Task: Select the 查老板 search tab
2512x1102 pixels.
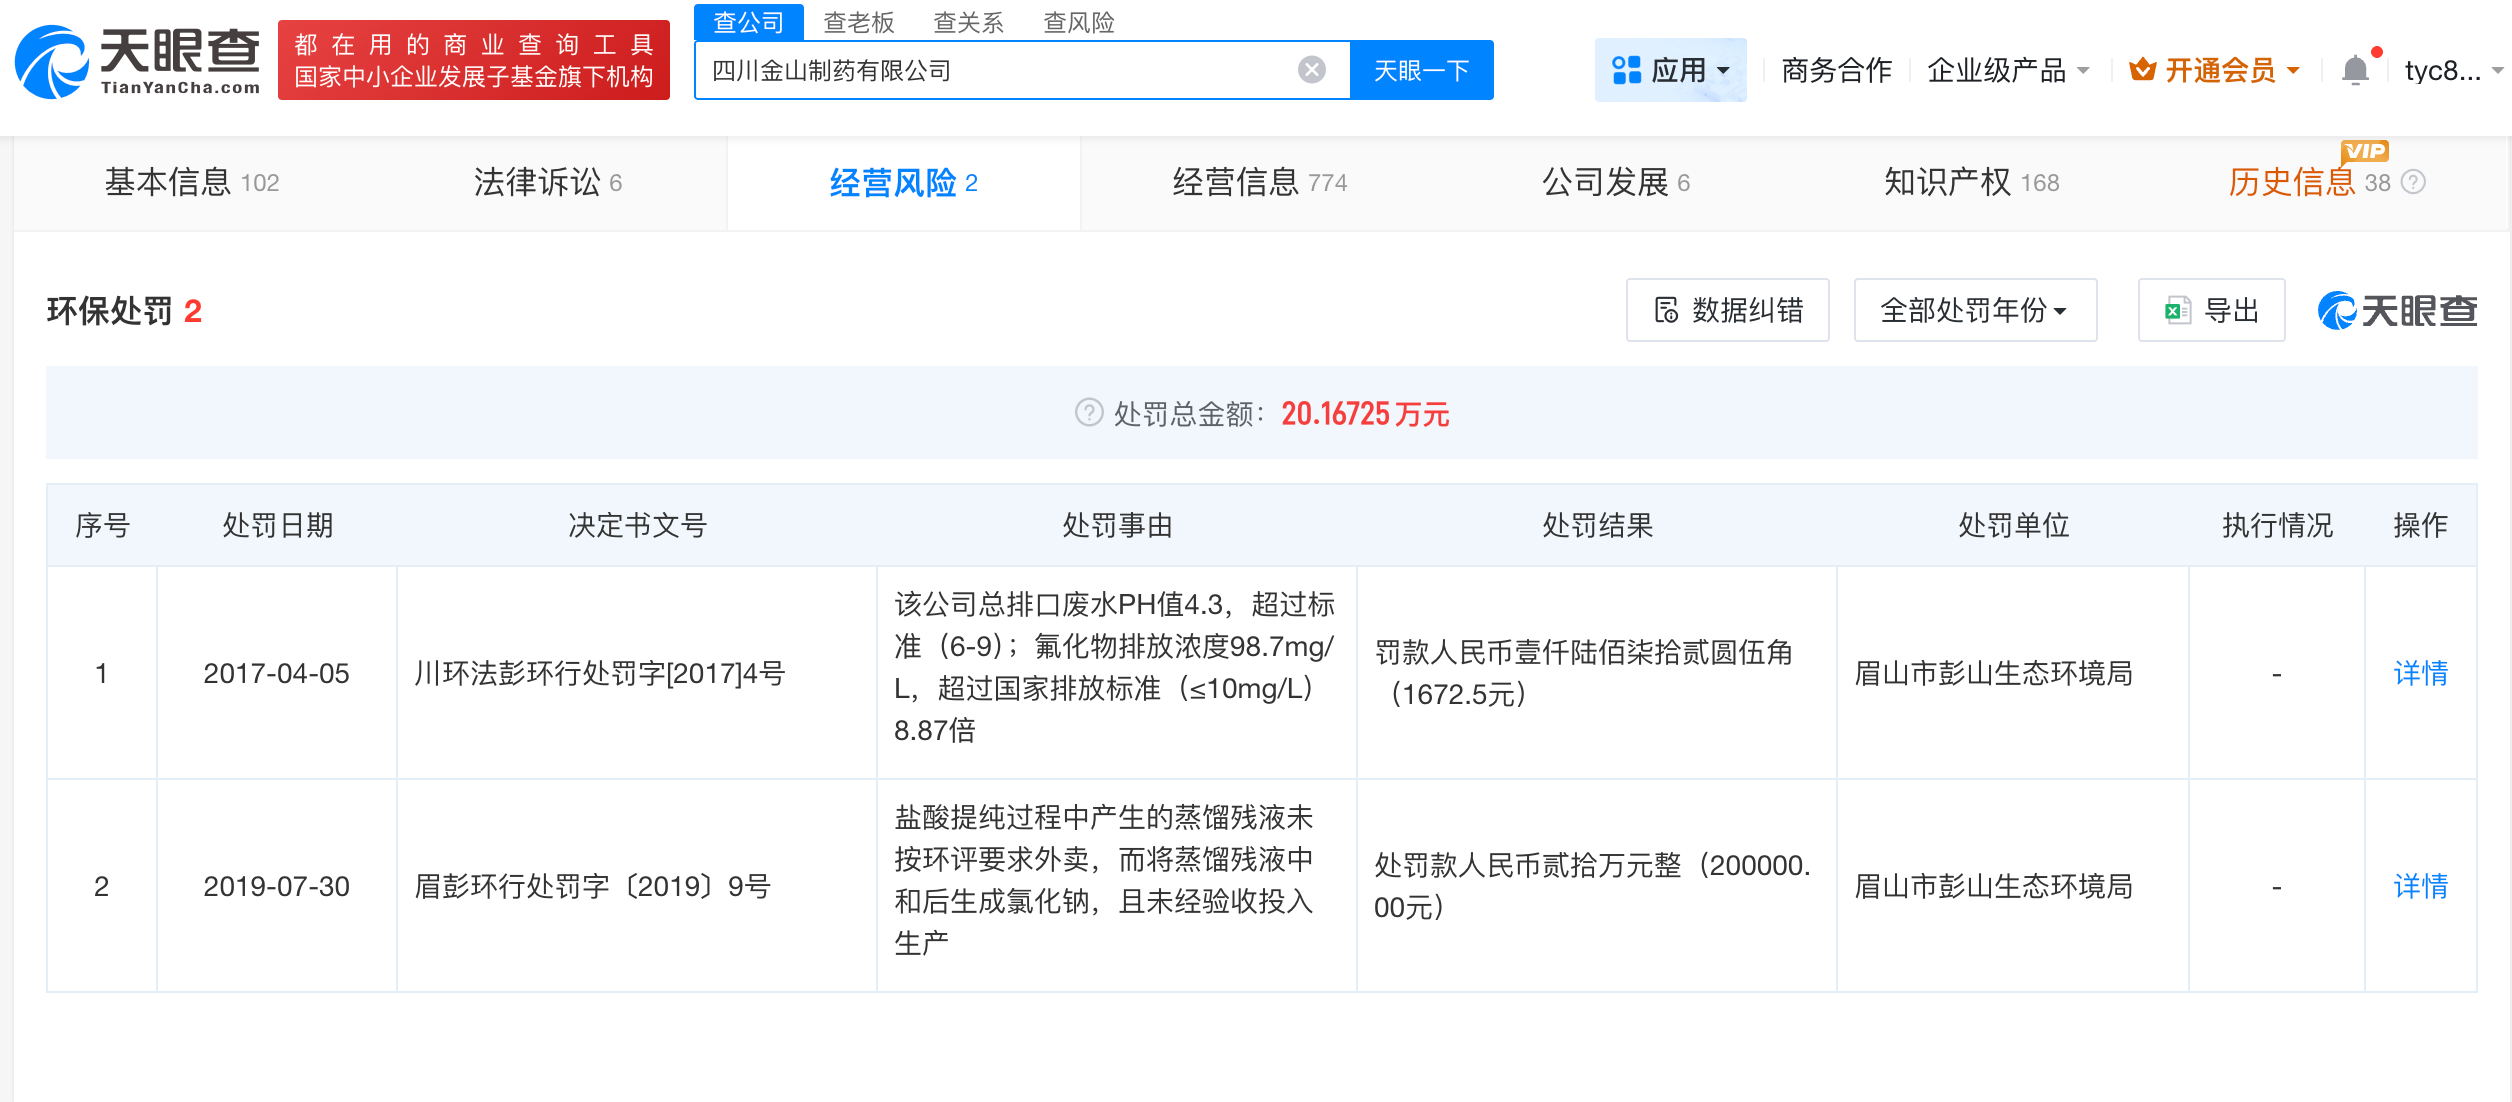Action: tap(858, 22)
